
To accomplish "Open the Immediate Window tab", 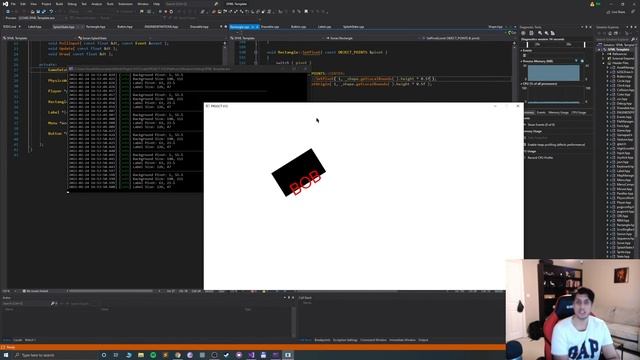I will click(402, 340).
